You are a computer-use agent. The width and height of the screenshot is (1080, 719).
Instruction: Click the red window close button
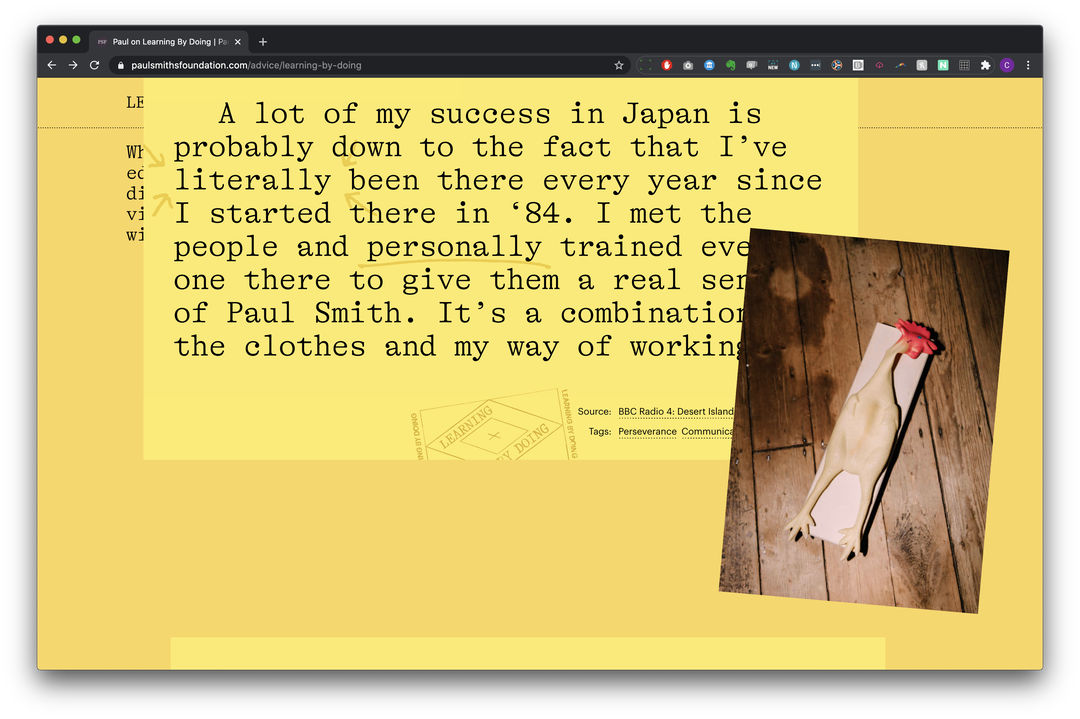[x=50, y=40]
